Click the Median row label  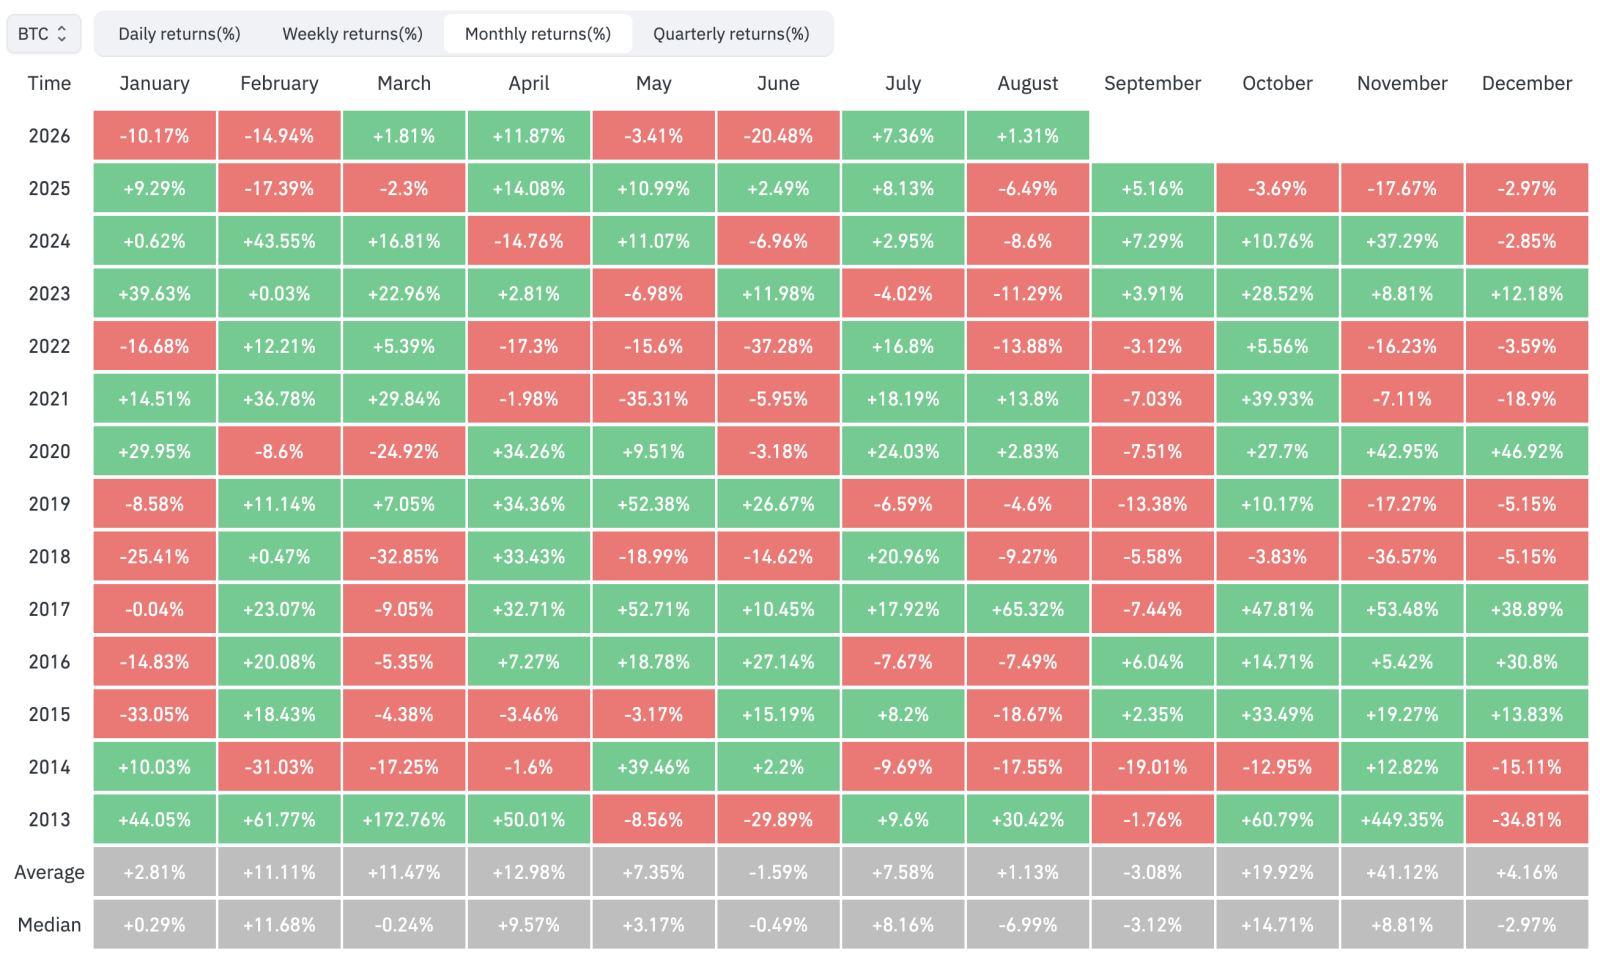[x=49, y=925]
